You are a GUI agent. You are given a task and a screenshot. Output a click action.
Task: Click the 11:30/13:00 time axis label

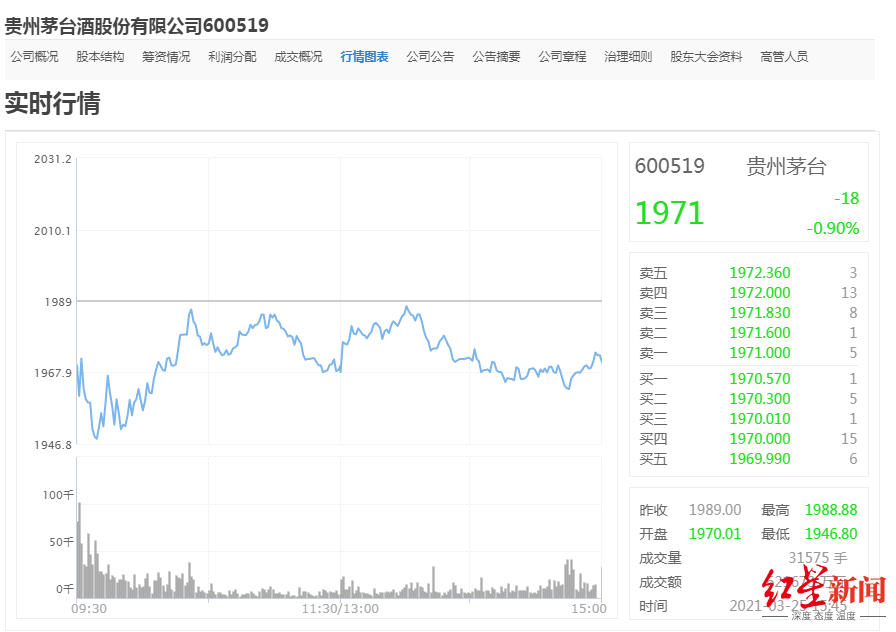[341, 609]
